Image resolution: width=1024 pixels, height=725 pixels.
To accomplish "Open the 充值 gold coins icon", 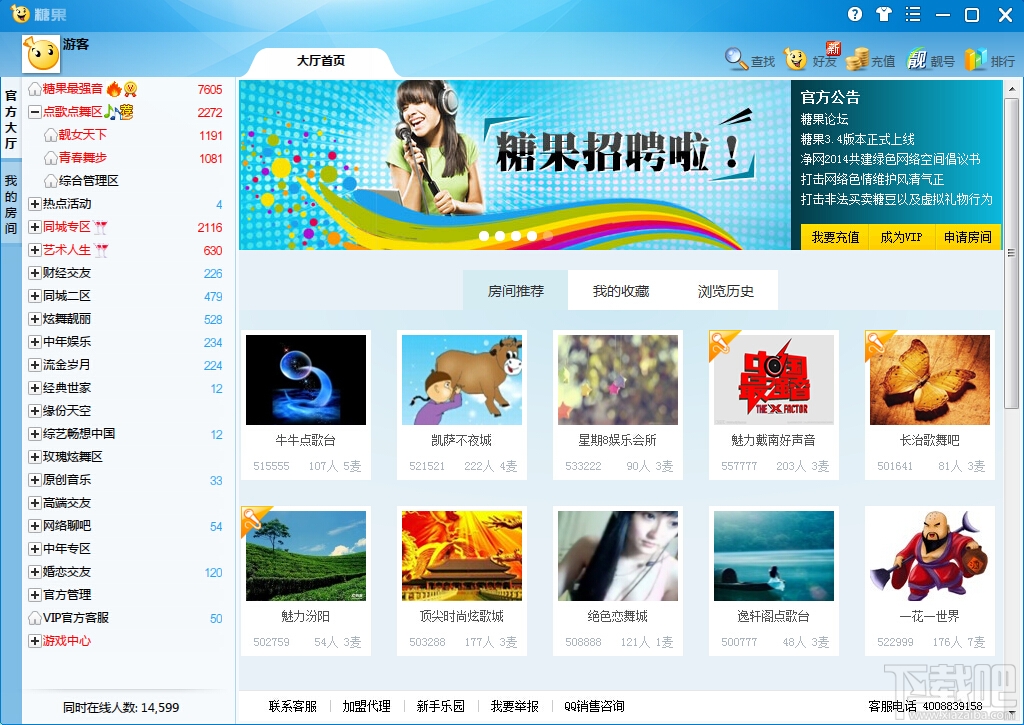I will click(x=857, y=59).
